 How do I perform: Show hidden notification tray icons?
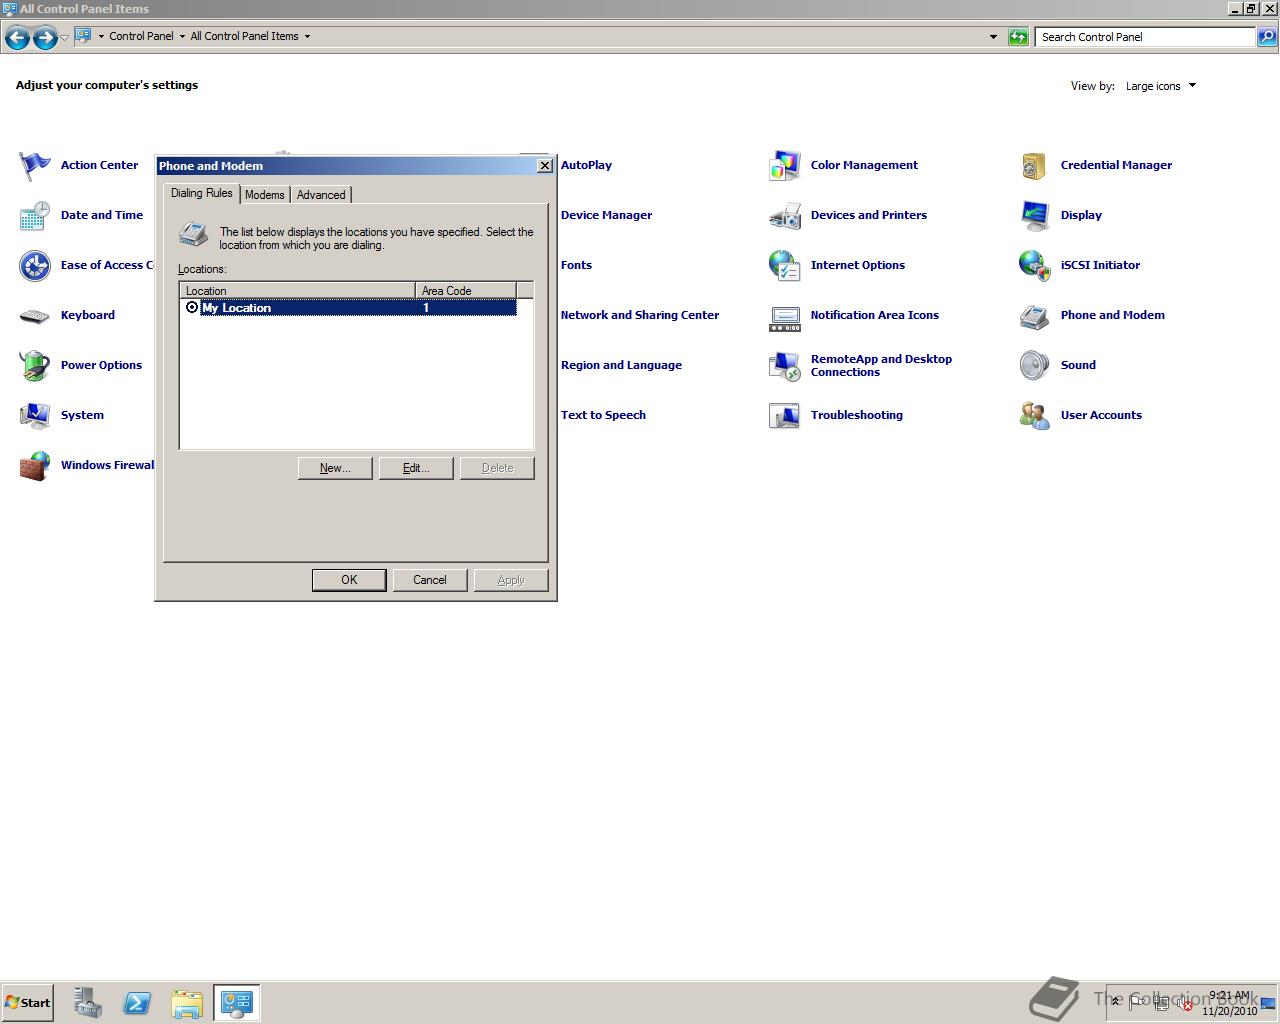point(1116,1002)
